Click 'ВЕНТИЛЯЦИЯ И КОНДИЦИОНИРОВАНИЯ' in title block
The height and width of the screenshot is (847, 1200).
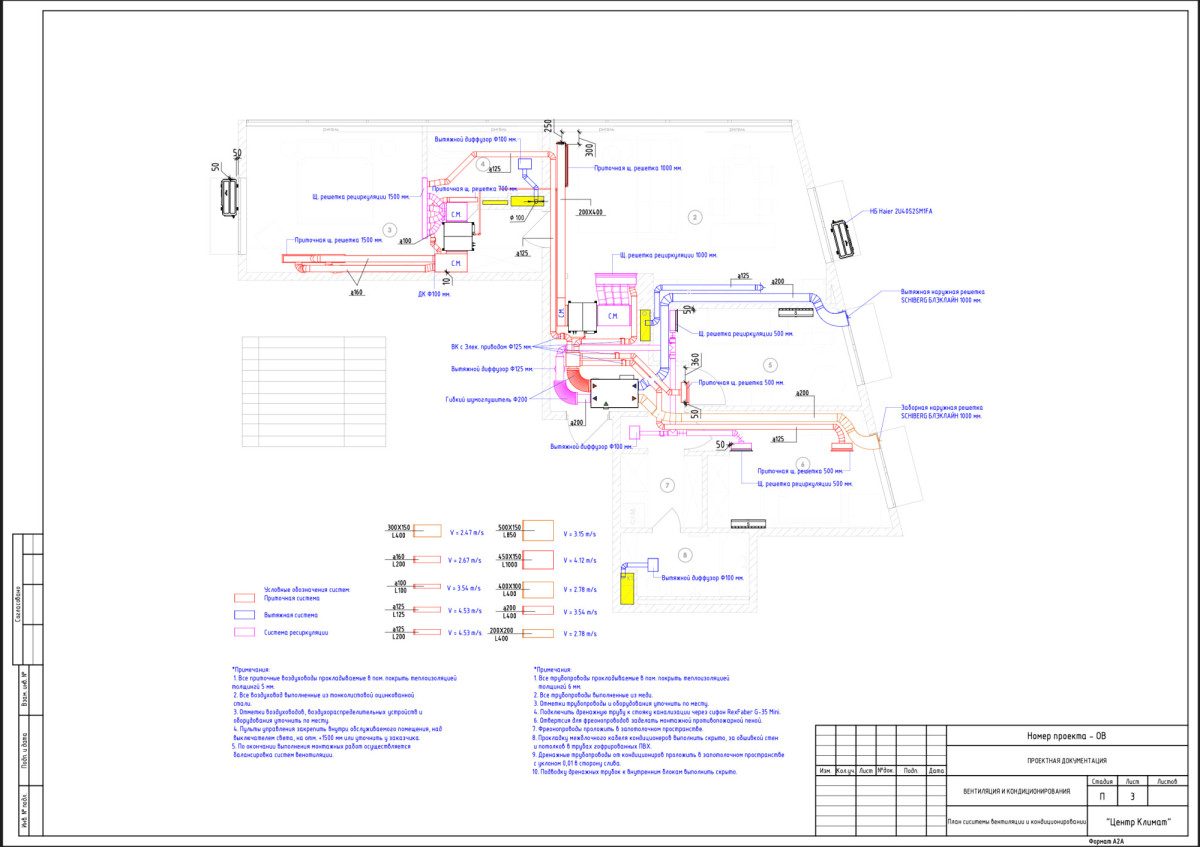tap(1015, 792)
